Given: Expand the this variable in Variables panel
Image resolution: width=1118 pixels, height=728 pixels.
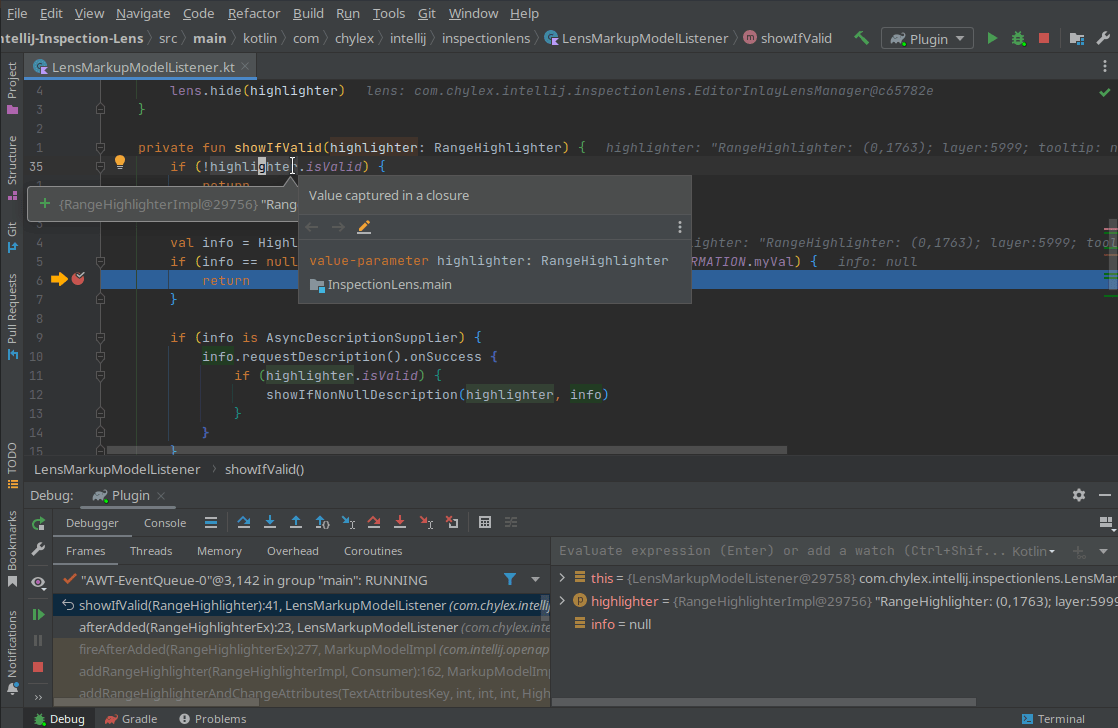Looking at the screenshot, I should click(562, 577).
